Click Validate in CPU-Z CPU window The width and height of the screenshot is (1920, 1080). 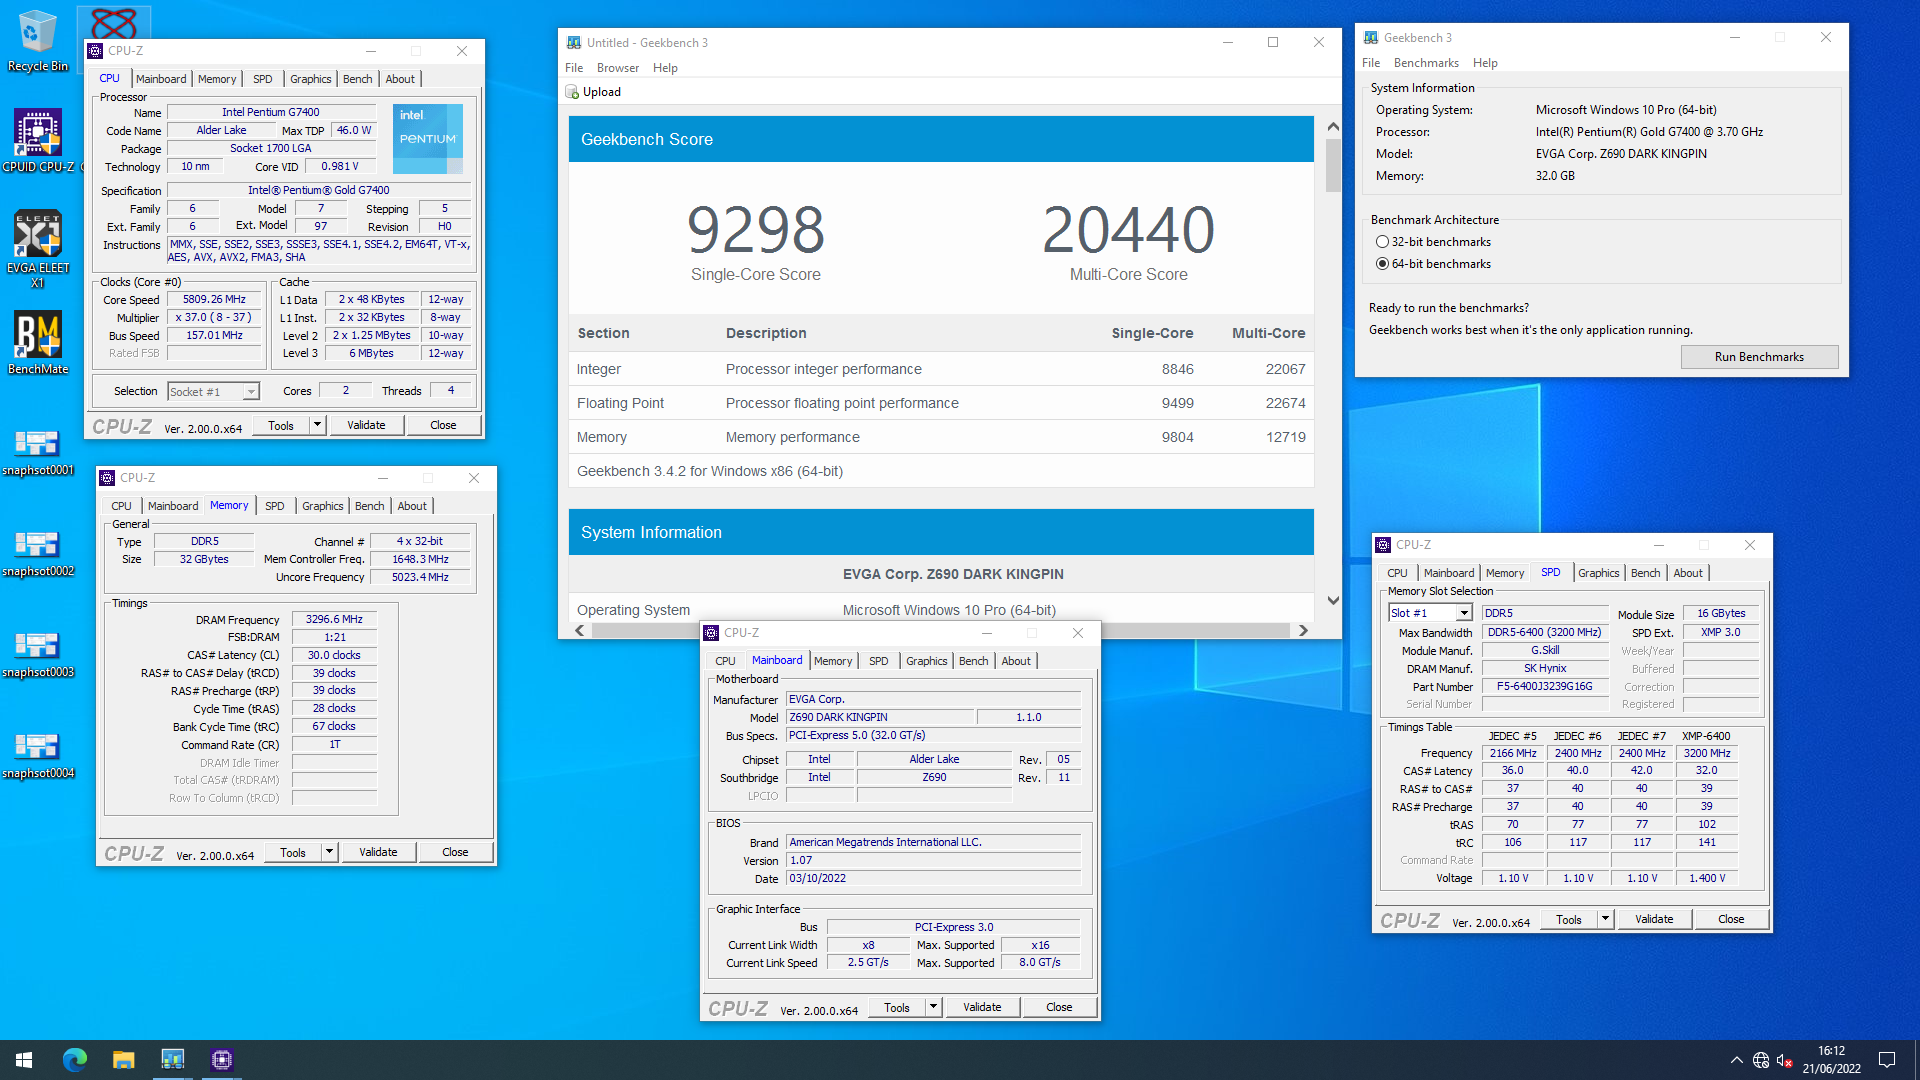click(366, 425)
